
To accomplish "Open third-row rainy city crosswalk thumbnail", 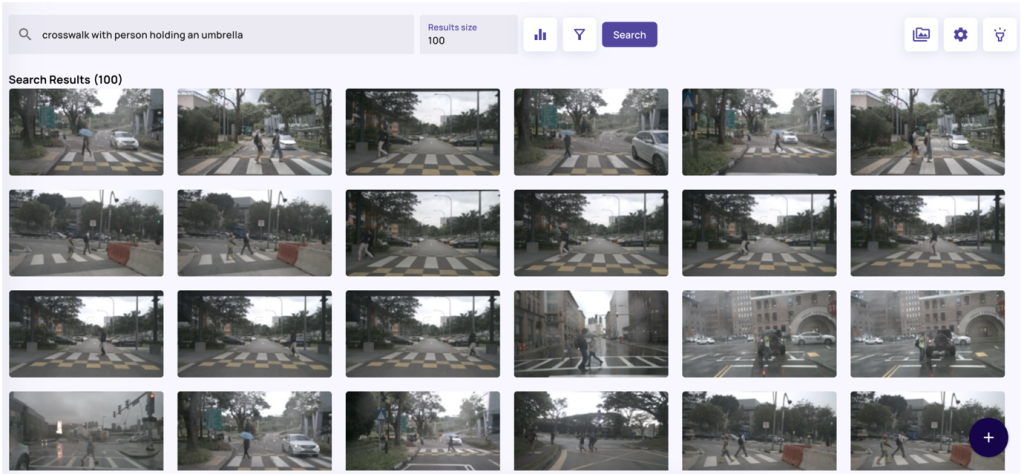I will (x=591, y=334).
